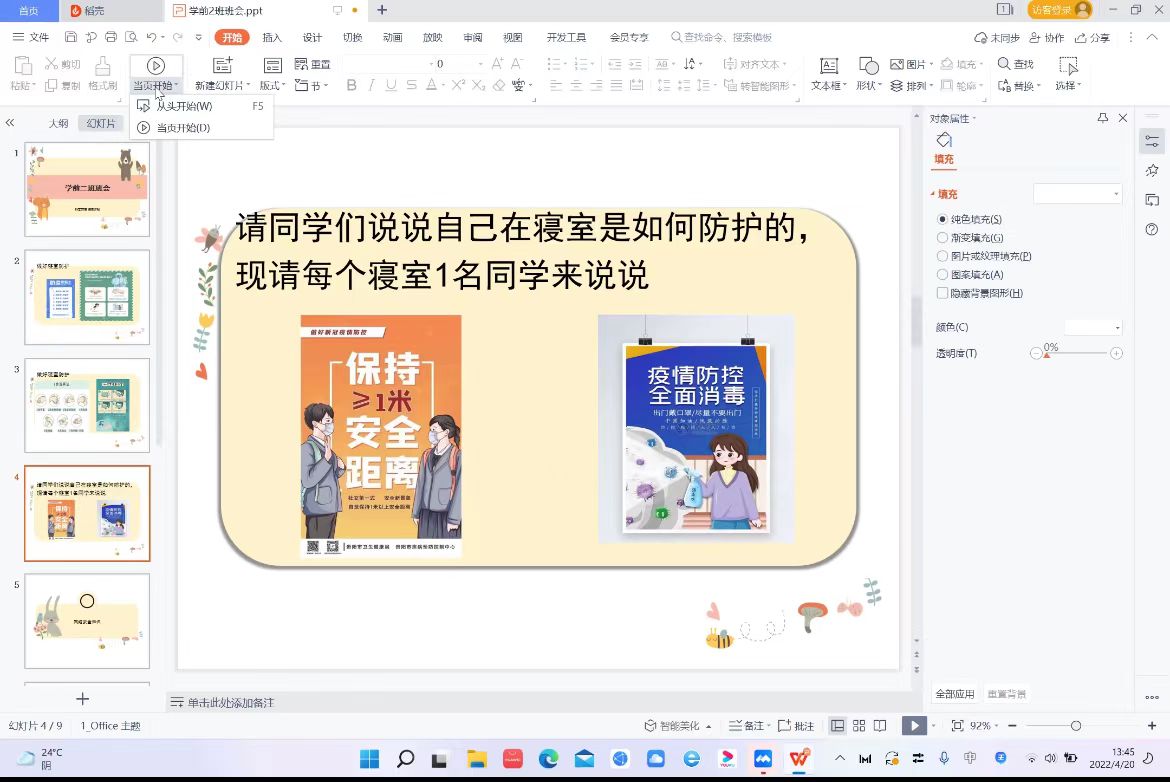Viewport: 1170px width, 782px height.
Task: Select 图片或纹理填充 radio option
Action: [942, 256]
